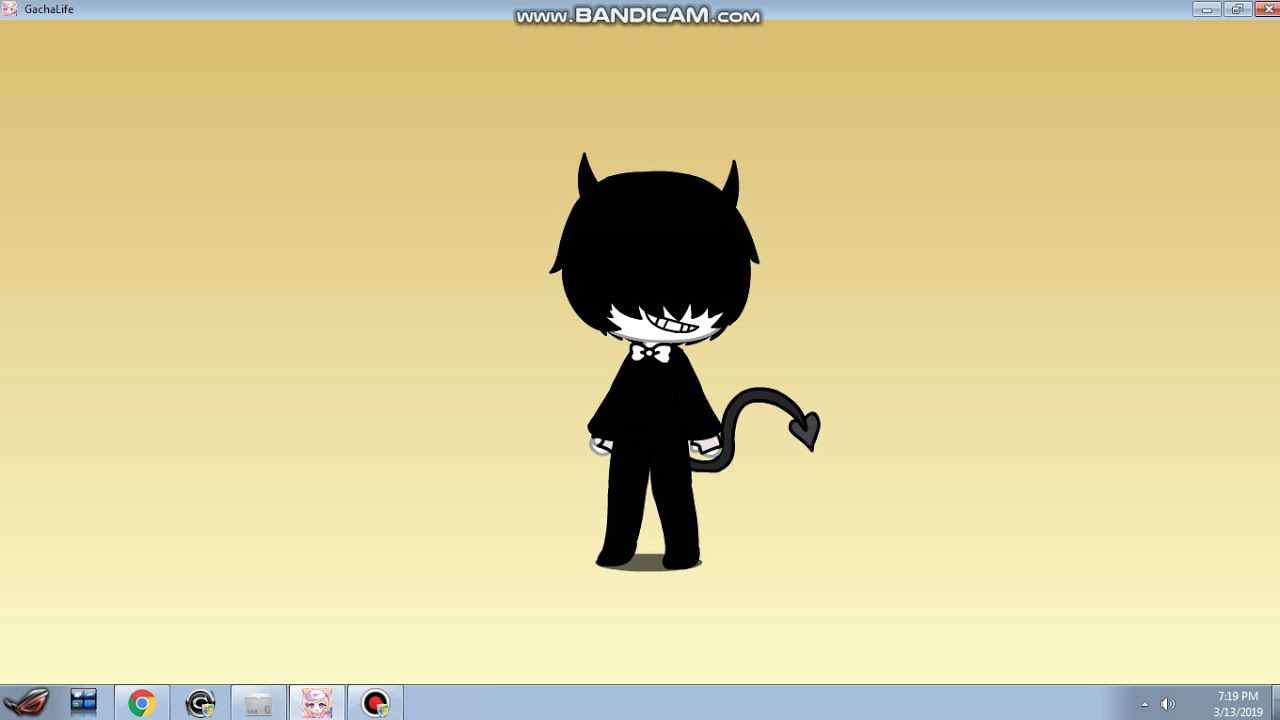Minimize the GachaLife window

point(1207,9)
